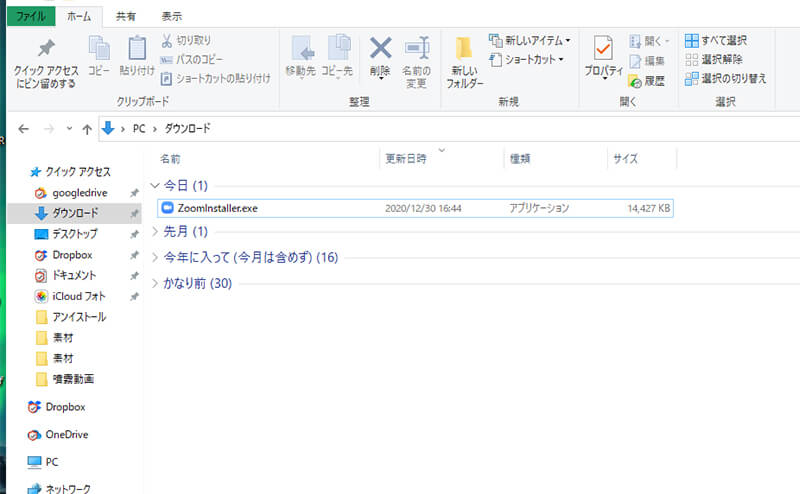800x494 pixels.
Task: Click the Rename icon in ribbon
Action: pyautogui.click(x=416, y=48)
